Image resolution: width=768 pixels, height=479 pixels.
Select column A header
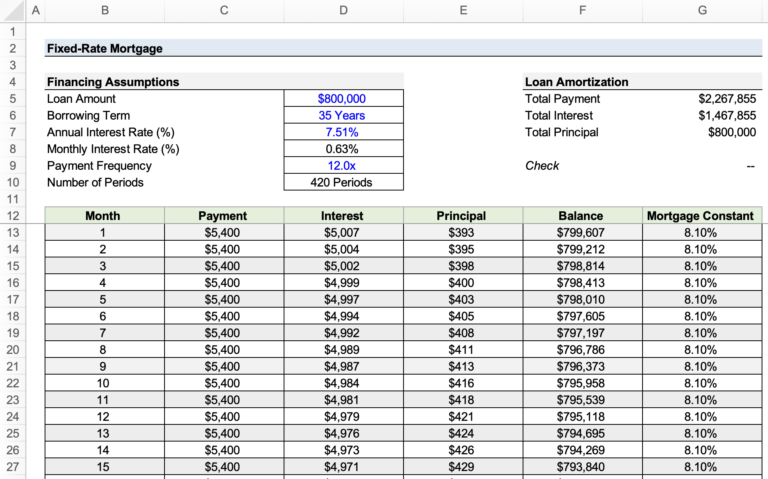[x=35, y=10]
